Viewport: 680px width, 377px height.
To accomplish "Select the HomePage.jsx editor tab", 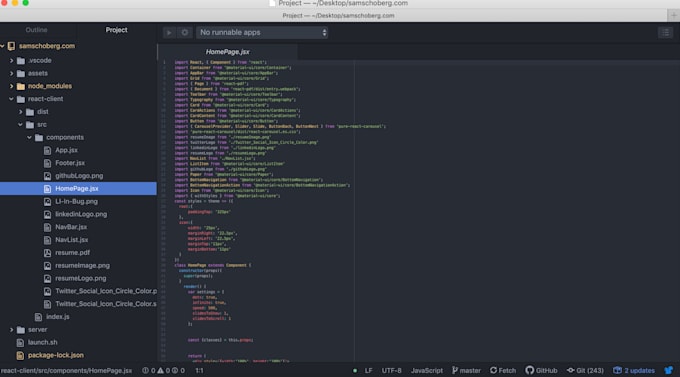I will pyautogui.click(x=227, y=52).
